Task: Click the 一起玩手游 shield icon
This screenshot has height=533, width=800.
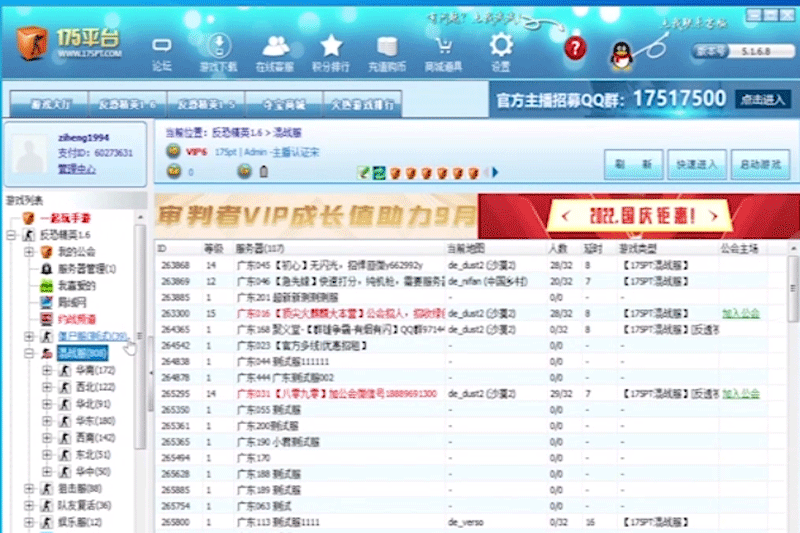Action: (x=28, y=218)
